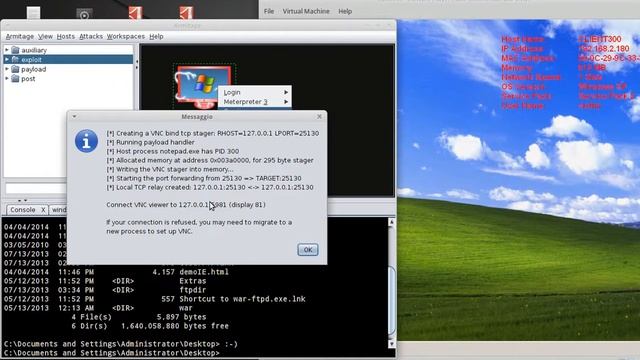The height and width of the screenshot is (360, 640).
Task: Click the ftpdir directory entry
Action: [x=193, y=290]
